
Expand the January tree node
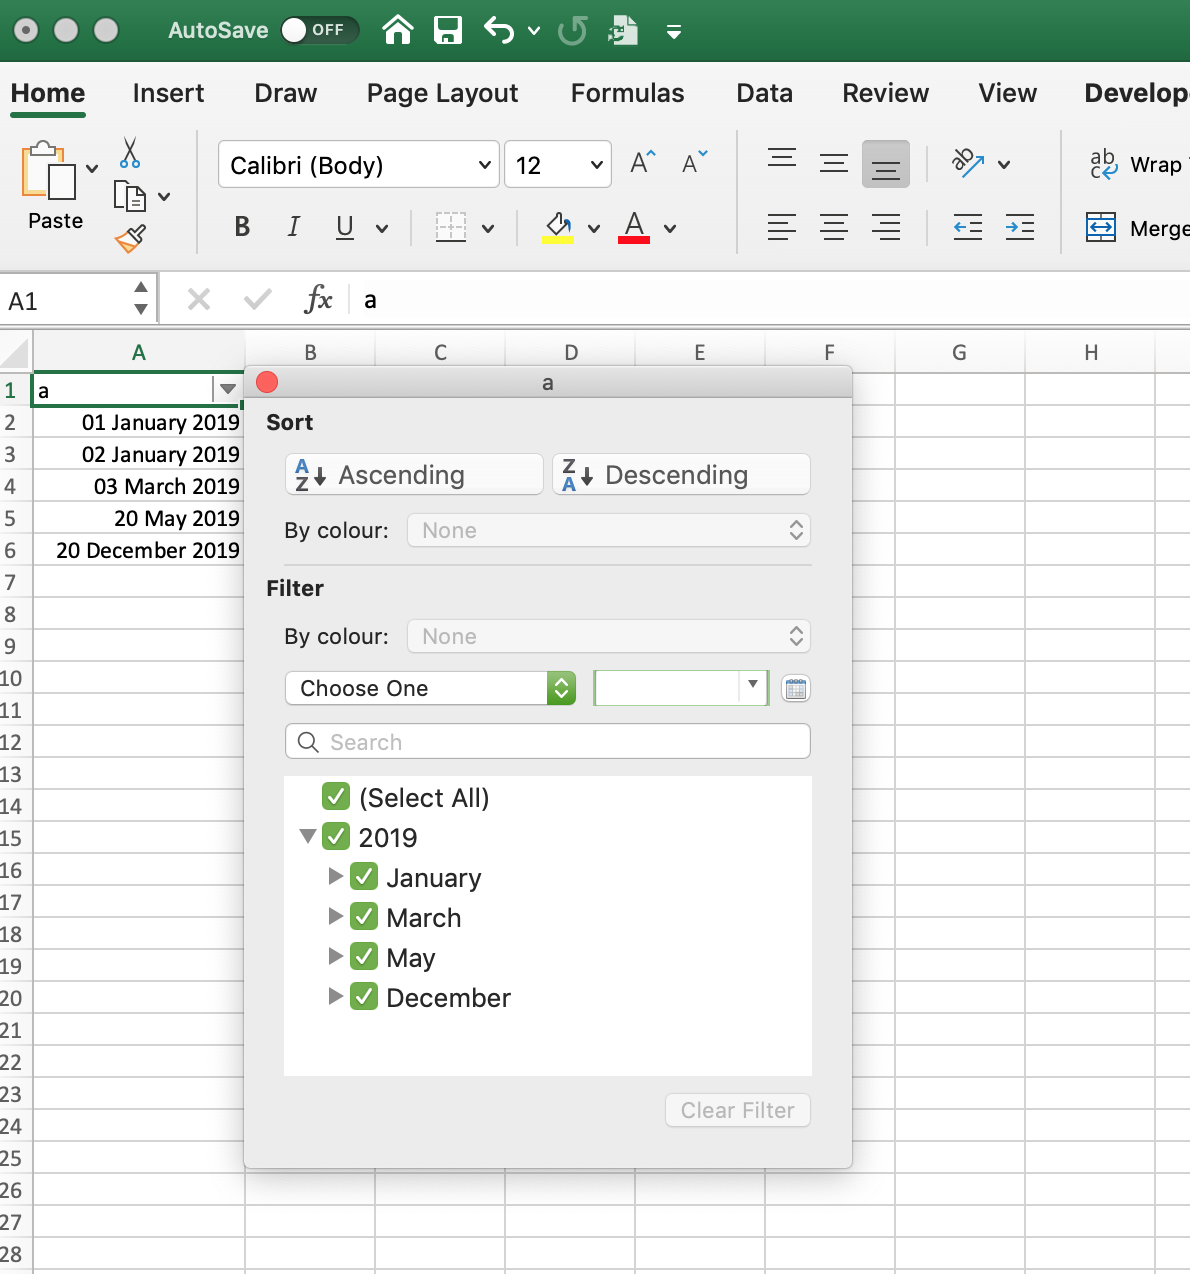click(x=336, y=876)
